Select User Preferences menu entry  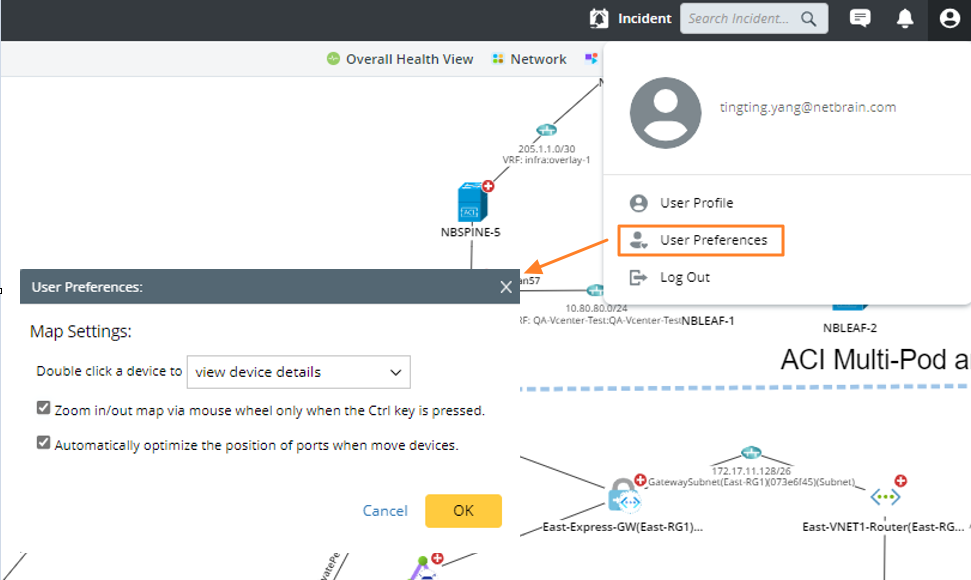coord(701,240)
